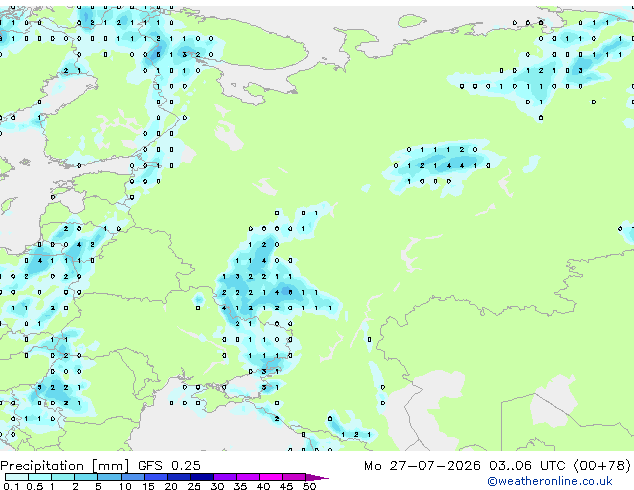Click the 30–35 mm purple legend swatch
Viewport: 634px width, 490px height.
click(x=225, y=477)
